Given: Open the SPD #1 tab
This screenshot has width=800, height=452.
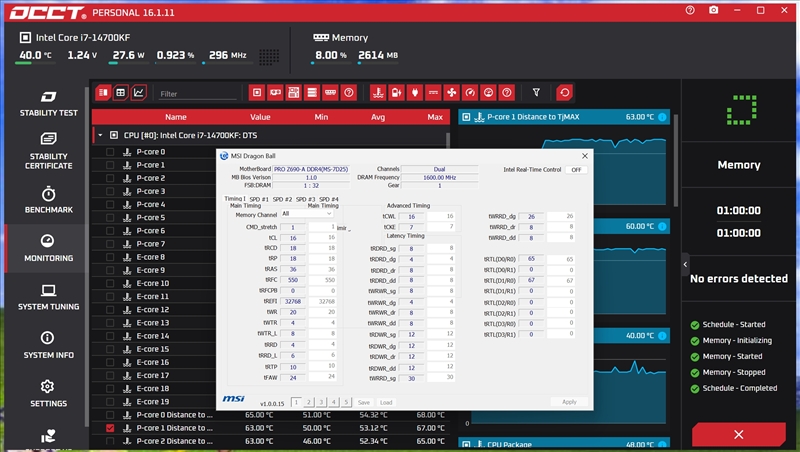Looking at the screenshot, I should [259, 199].
